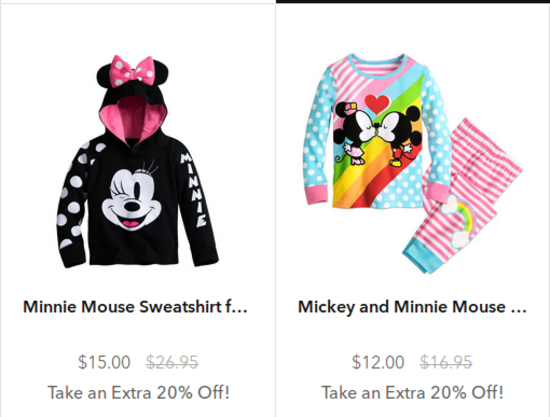Click the crossed-out $16.95 original price
The height and width of the screenshot is (417, 550).
[446, 362]
